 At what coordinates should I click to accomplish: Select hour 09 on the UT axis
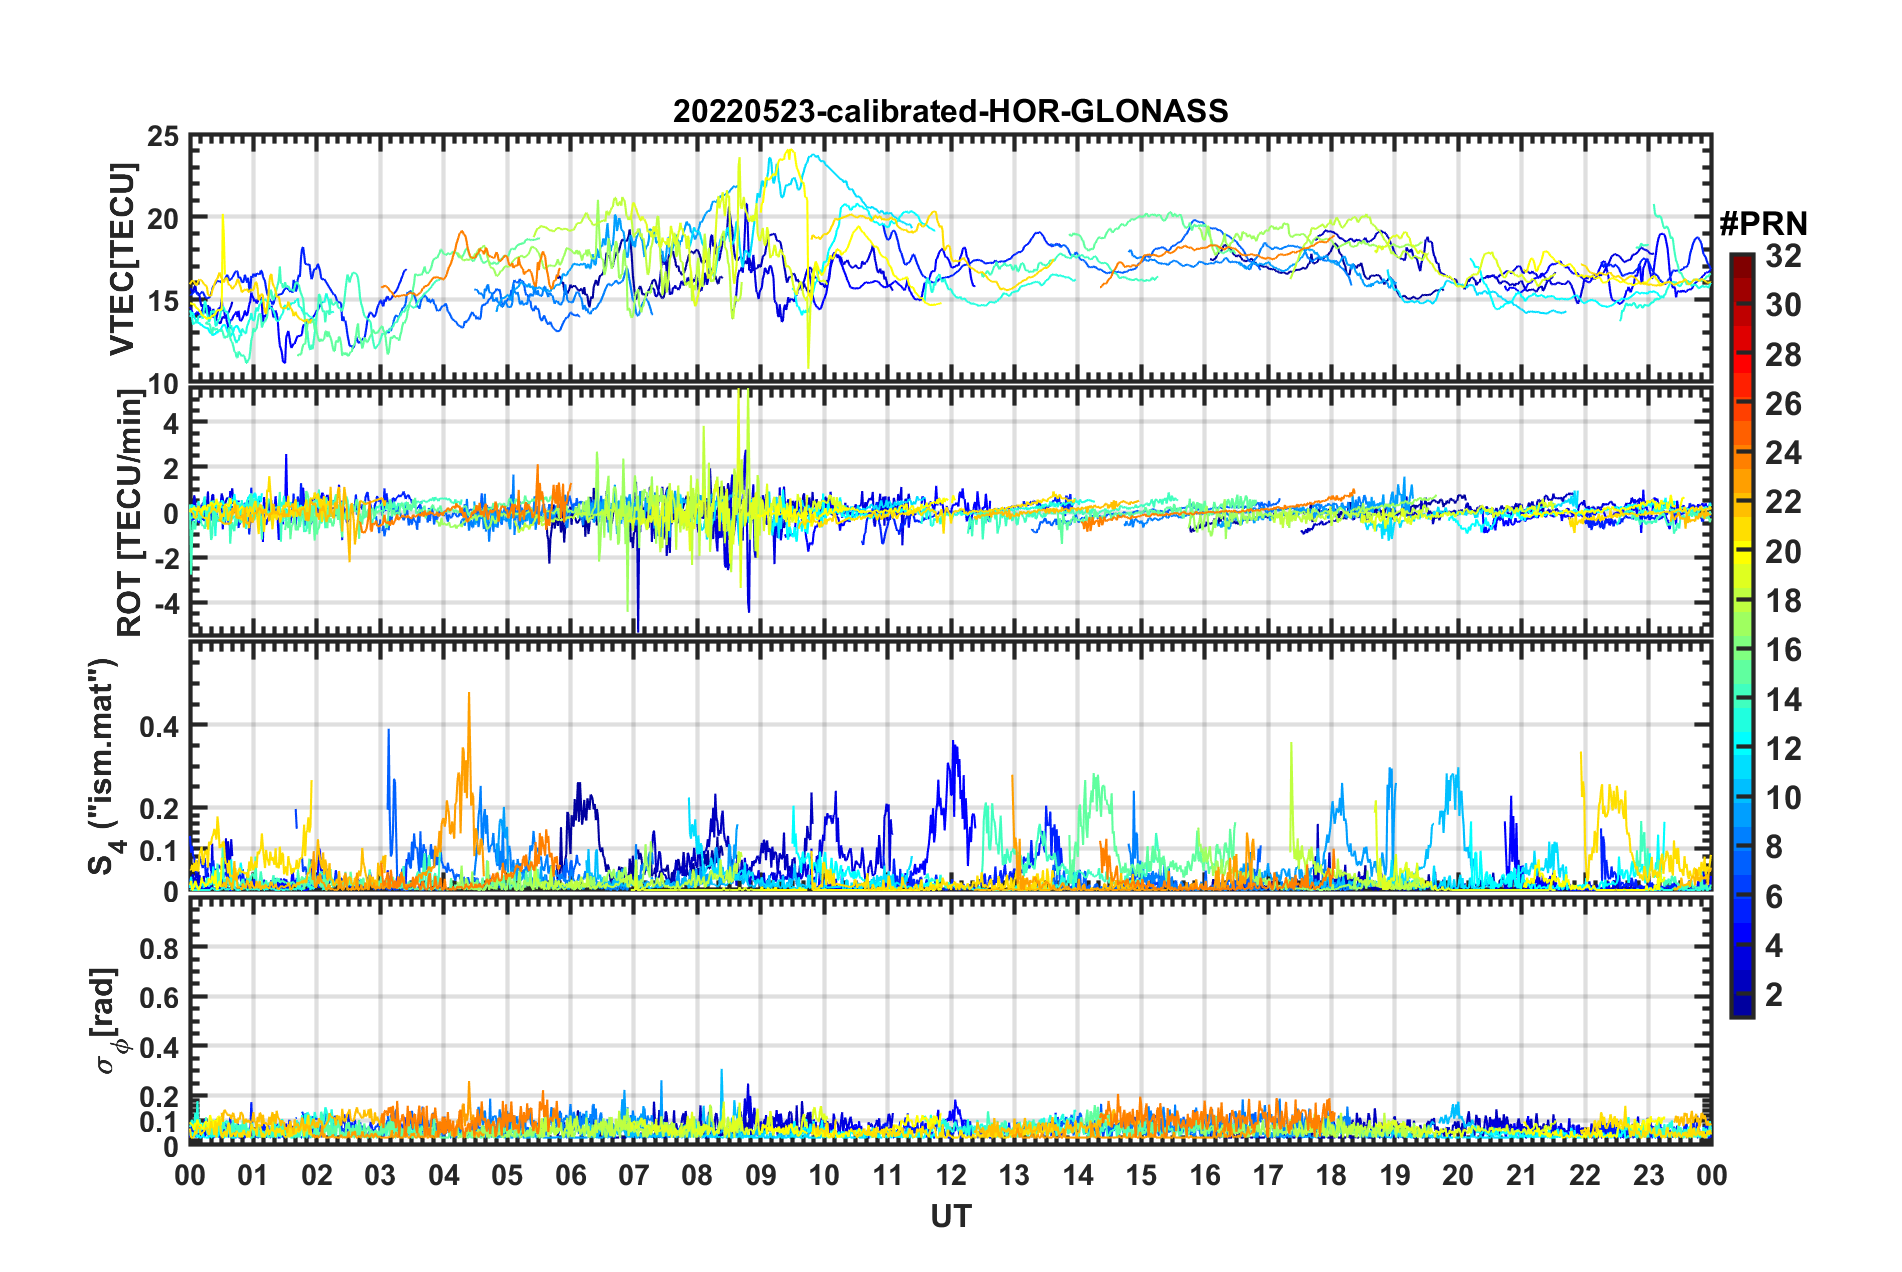(x=761, y=1175)
